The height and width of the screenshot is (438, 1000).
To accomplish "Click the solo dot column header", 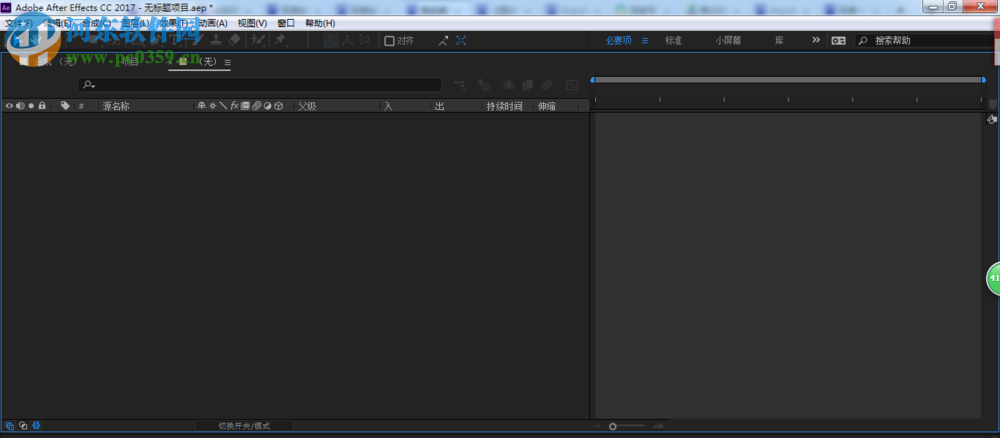I will click(31, 106).
